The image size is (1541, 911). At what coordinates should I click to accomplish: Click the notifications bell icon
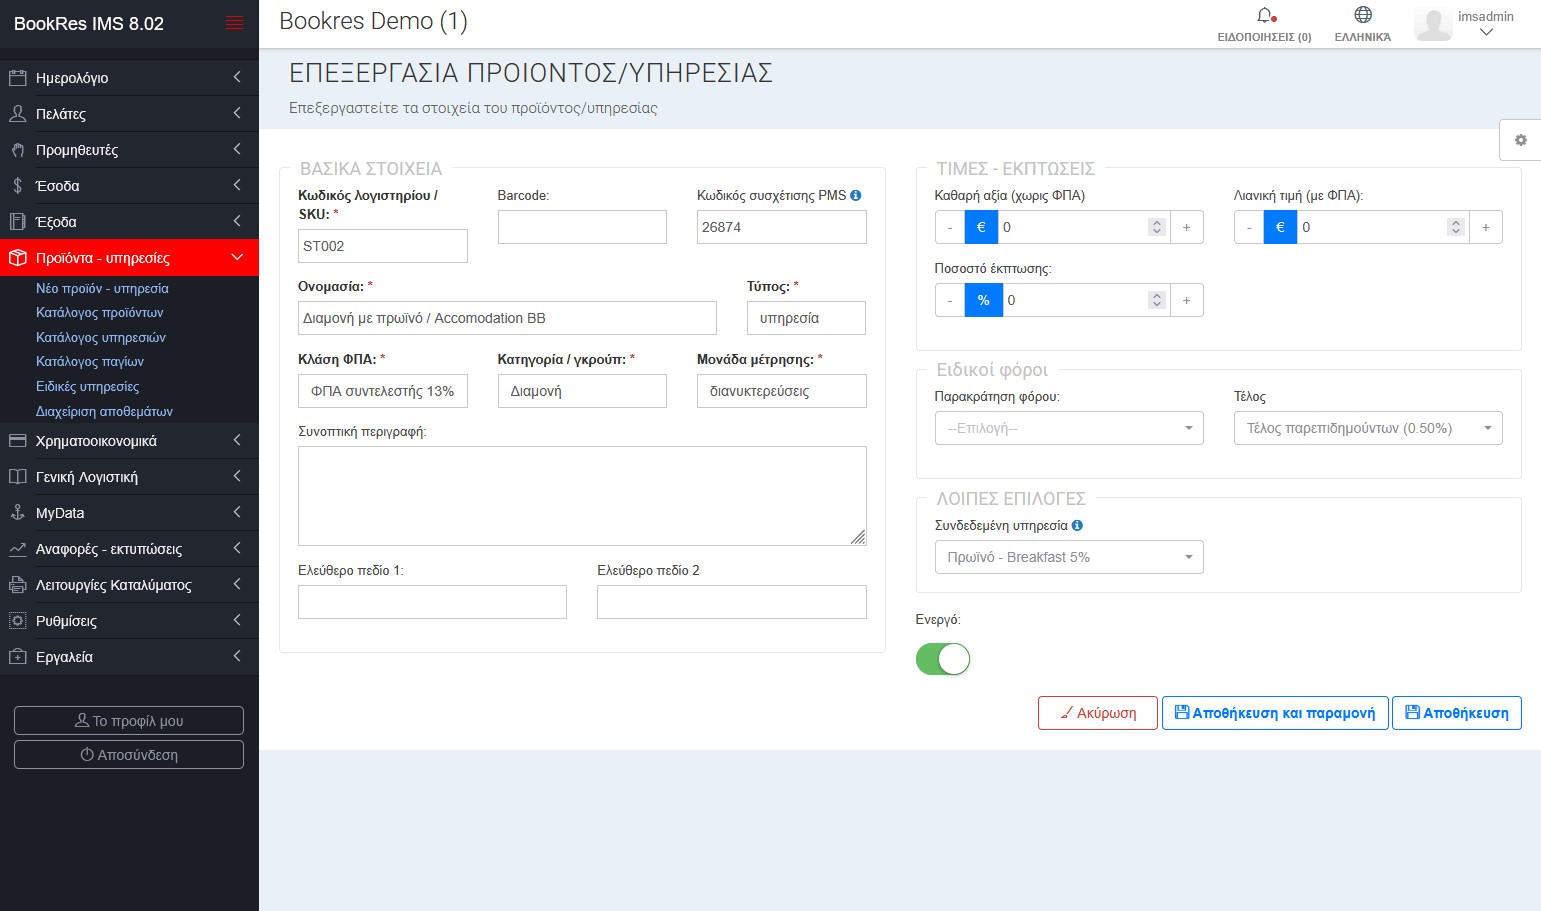1265,16
